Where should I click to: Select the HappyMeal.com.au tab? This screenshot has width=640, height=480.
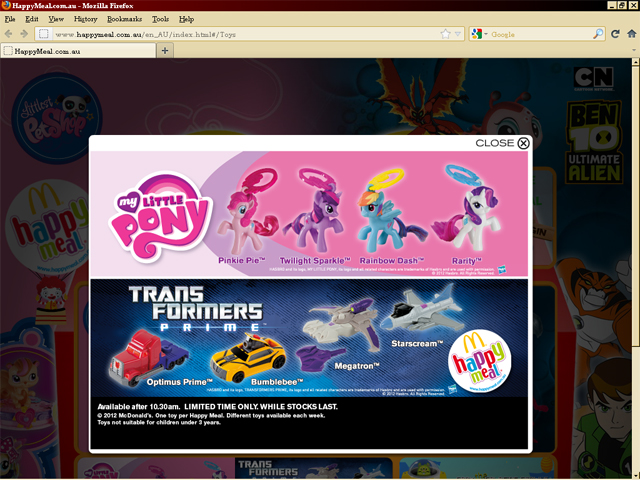[x=78, y=51]
